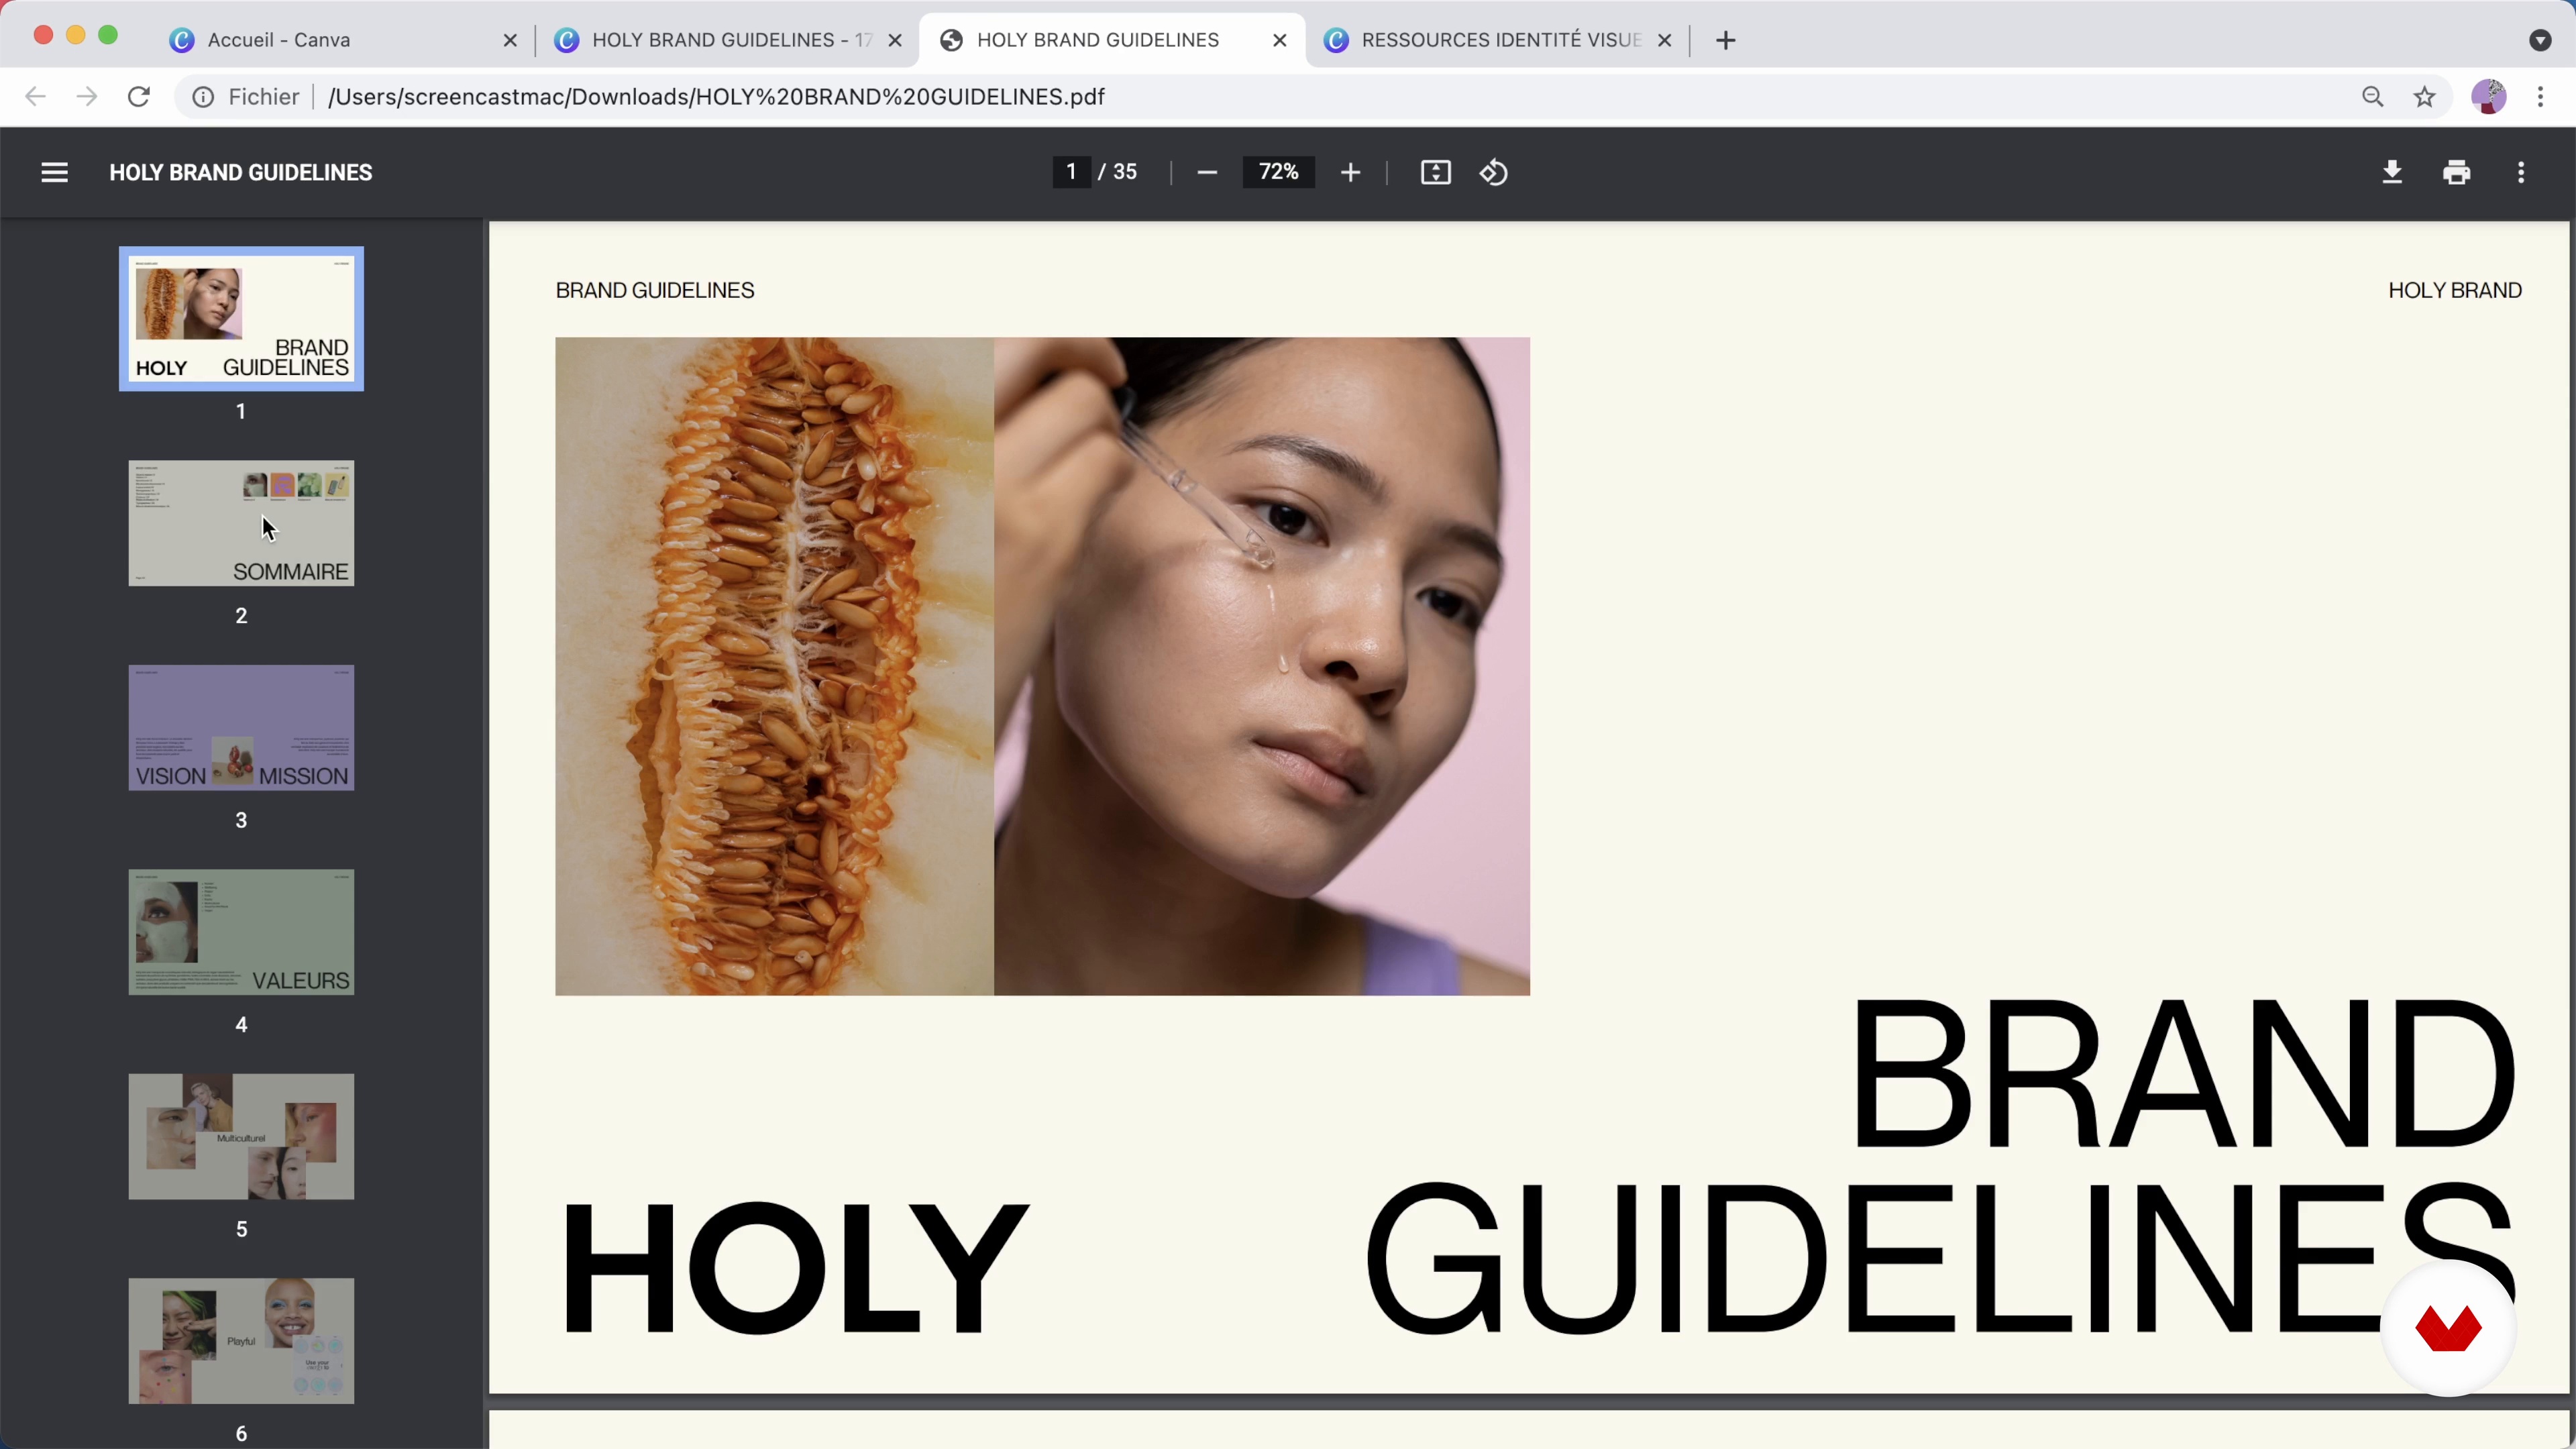Image resolution: width=2576 pixels, height=1449 pixels.
Task: Open the Chrome three-dot menu
Action: click(2540, 97)
